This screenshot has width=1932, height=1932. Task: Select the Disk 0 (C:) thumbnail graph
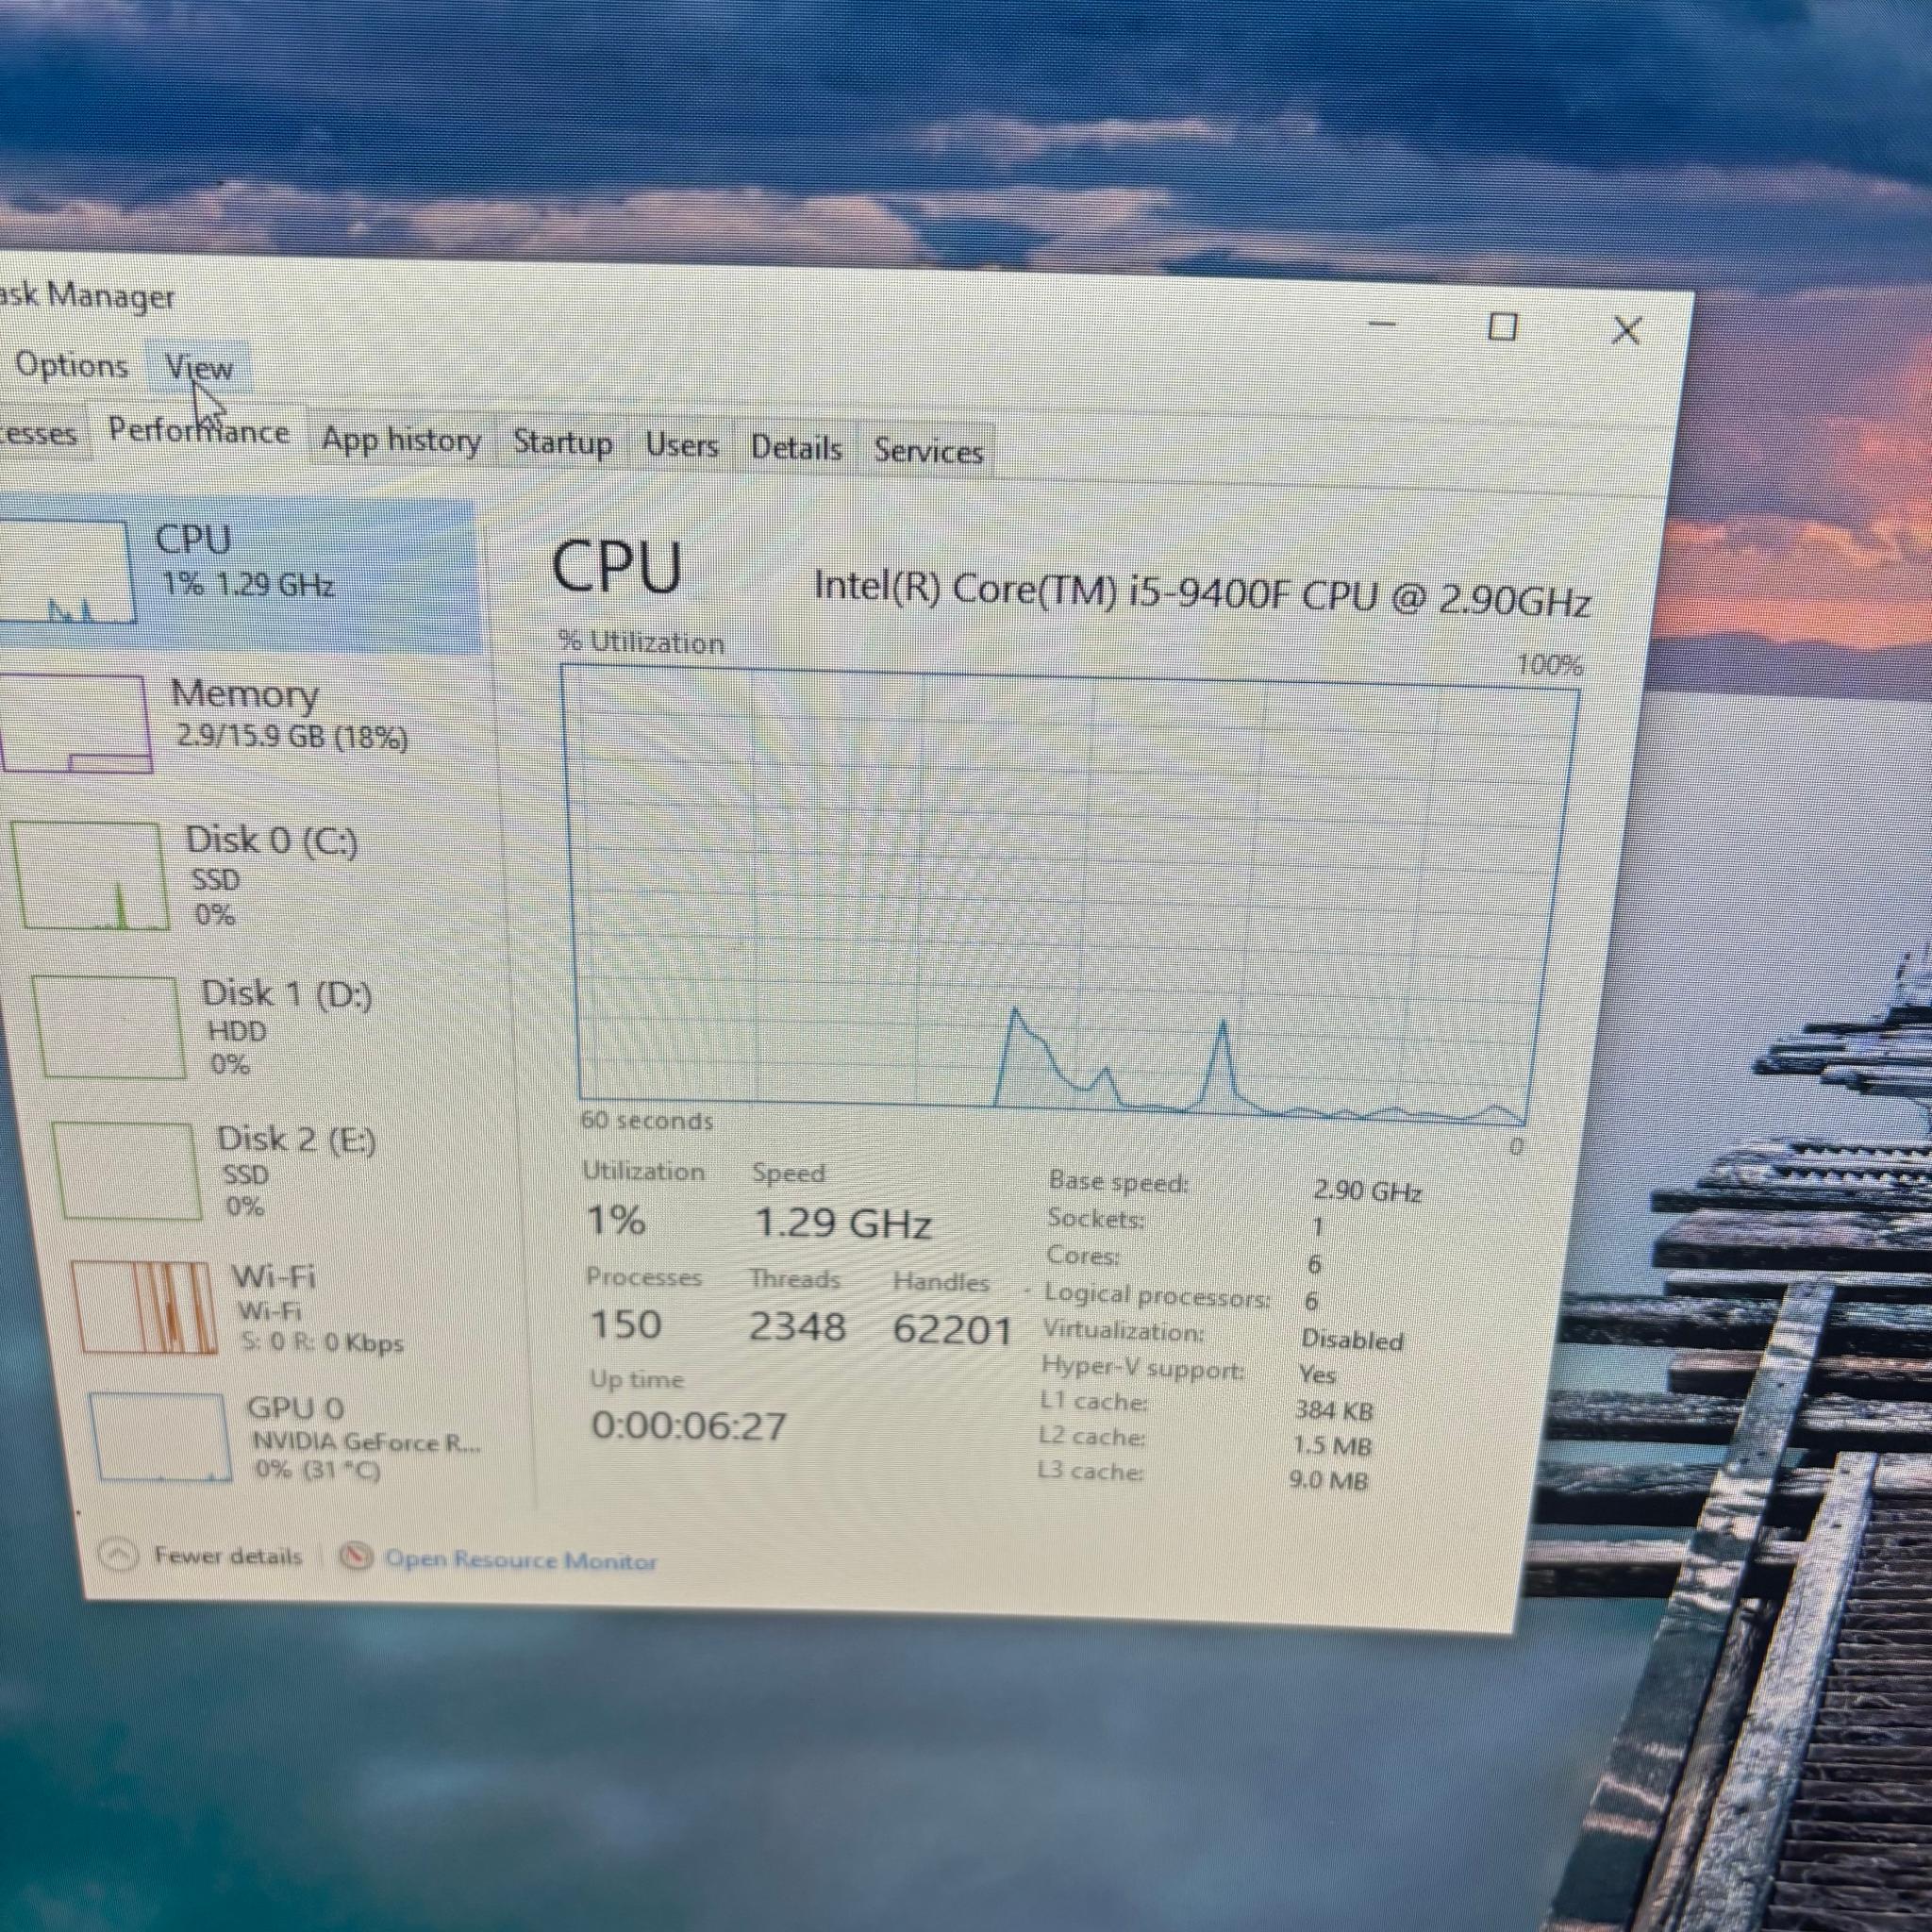pyautogui.click(x=91, y=876)
